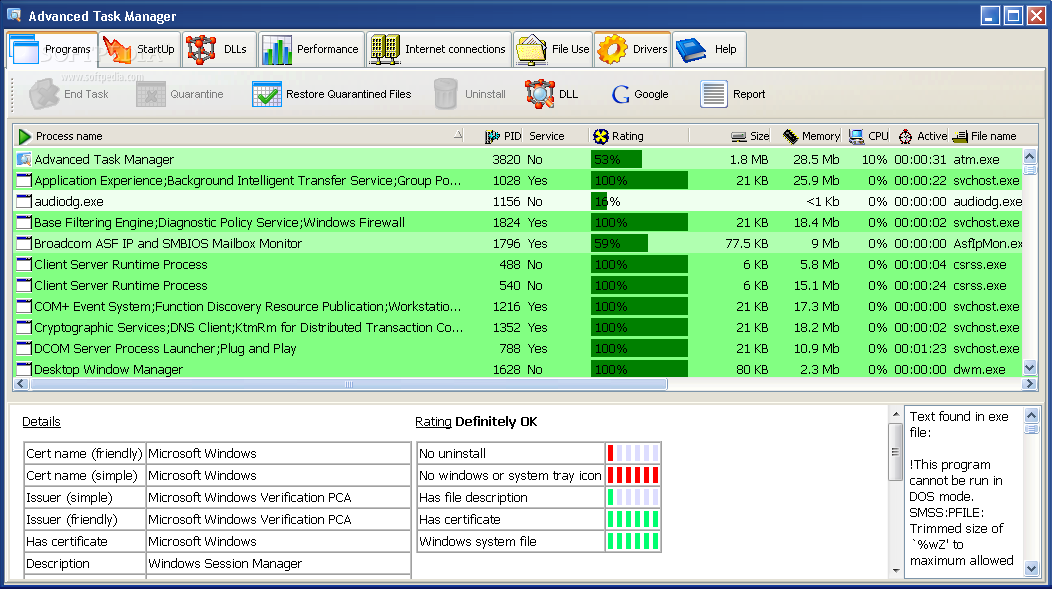Viewport: 1052px width, 589px height.
Task: Sort by Rating column header
Action: click(x=639, y=136)
